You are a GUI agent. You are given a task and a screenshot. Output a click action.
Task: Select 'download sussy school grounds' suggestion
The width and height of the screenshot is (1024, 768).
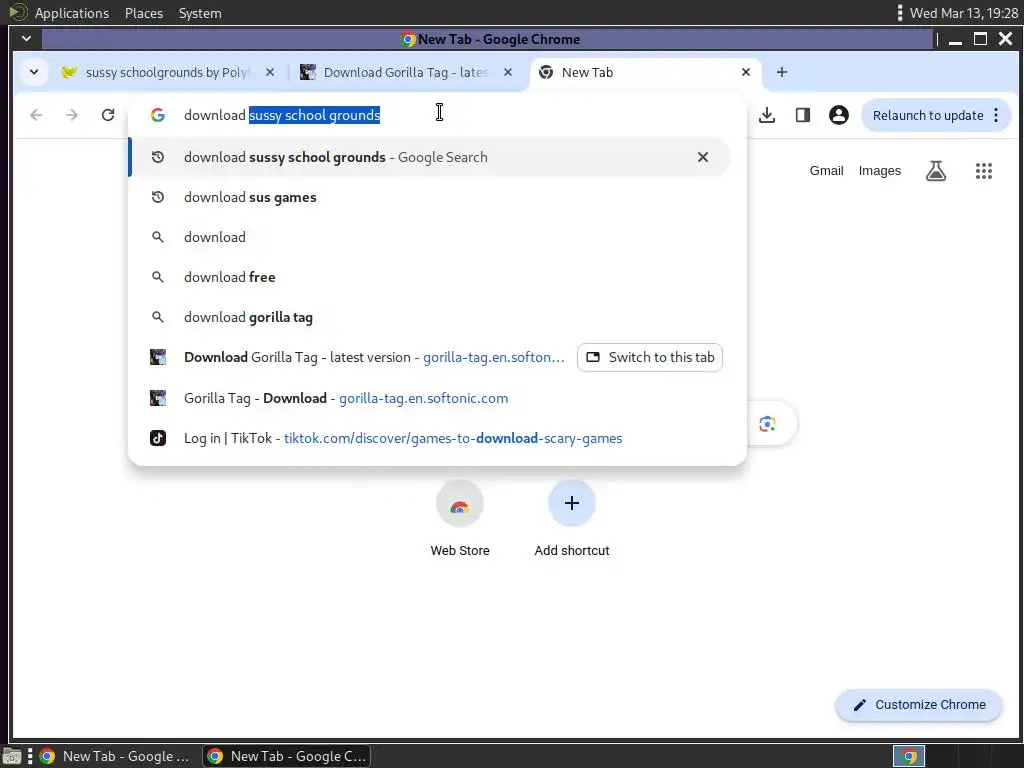[x=430, y=157]
